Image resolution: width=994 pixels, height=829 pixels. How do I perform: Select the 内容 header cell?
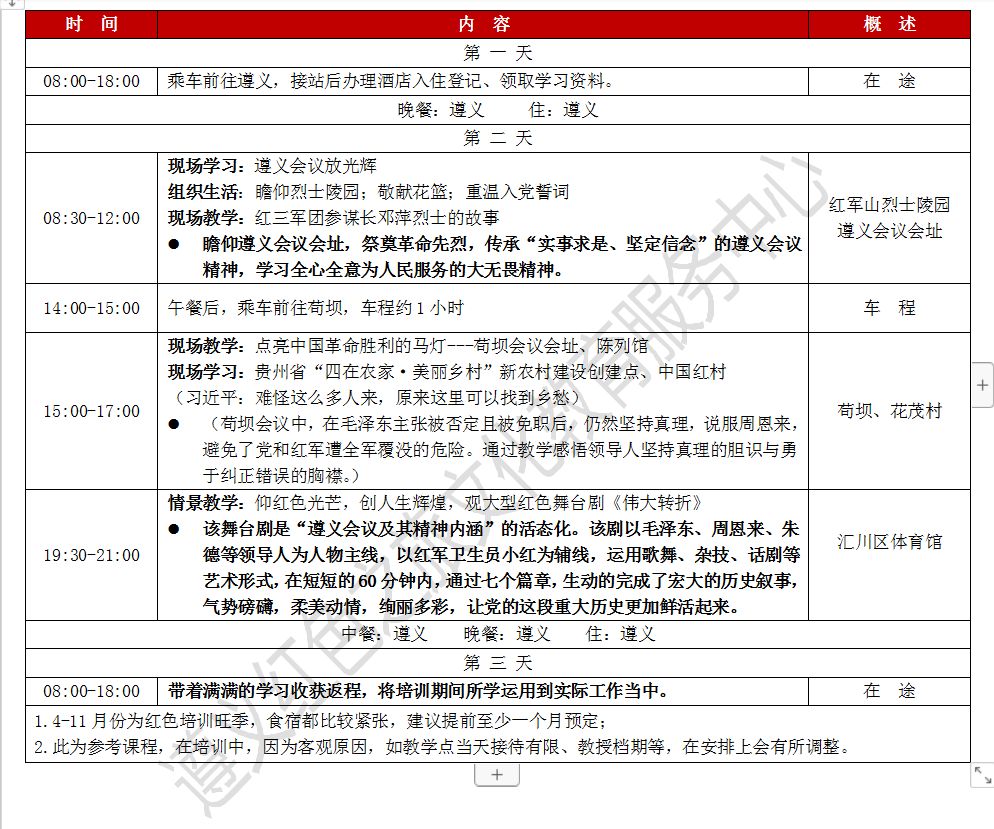[483, 24]
